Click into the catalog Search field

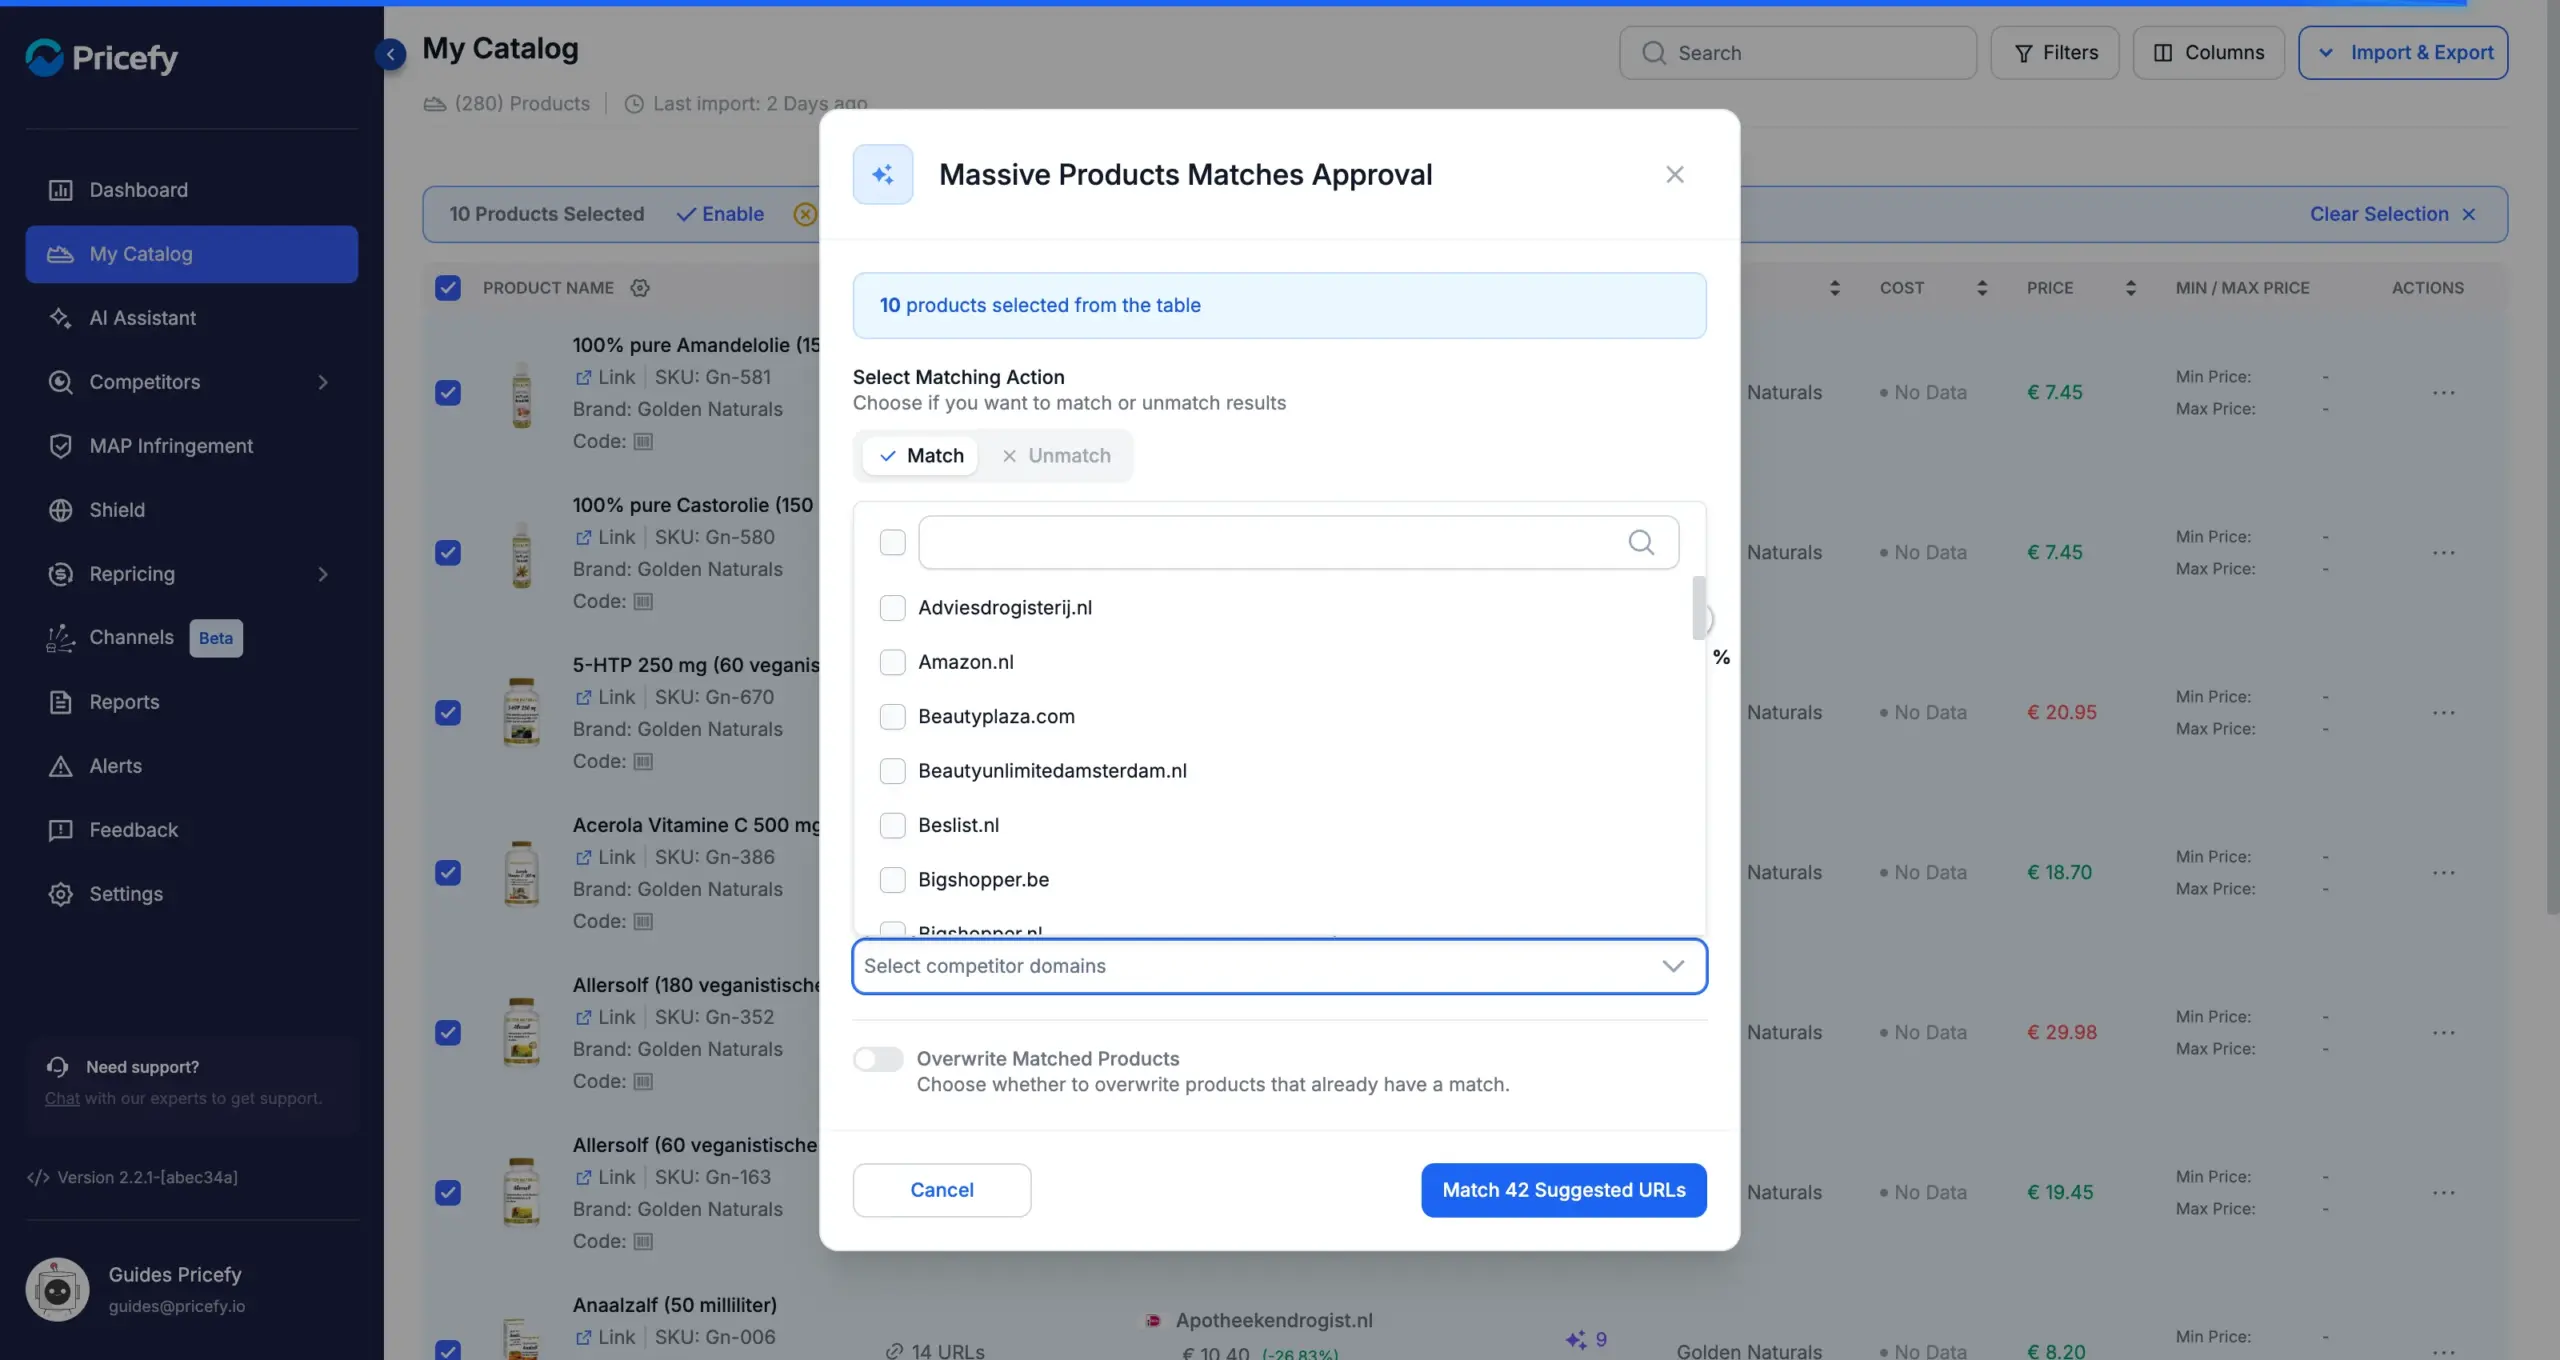1797,53
